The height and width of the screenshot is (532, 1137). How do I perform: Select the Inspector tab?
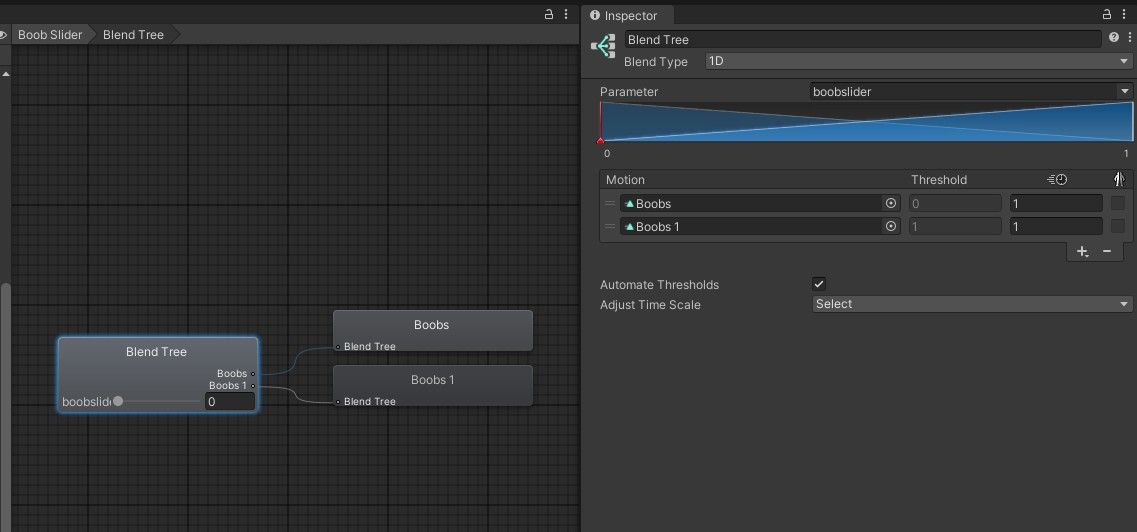click(628, 15)
